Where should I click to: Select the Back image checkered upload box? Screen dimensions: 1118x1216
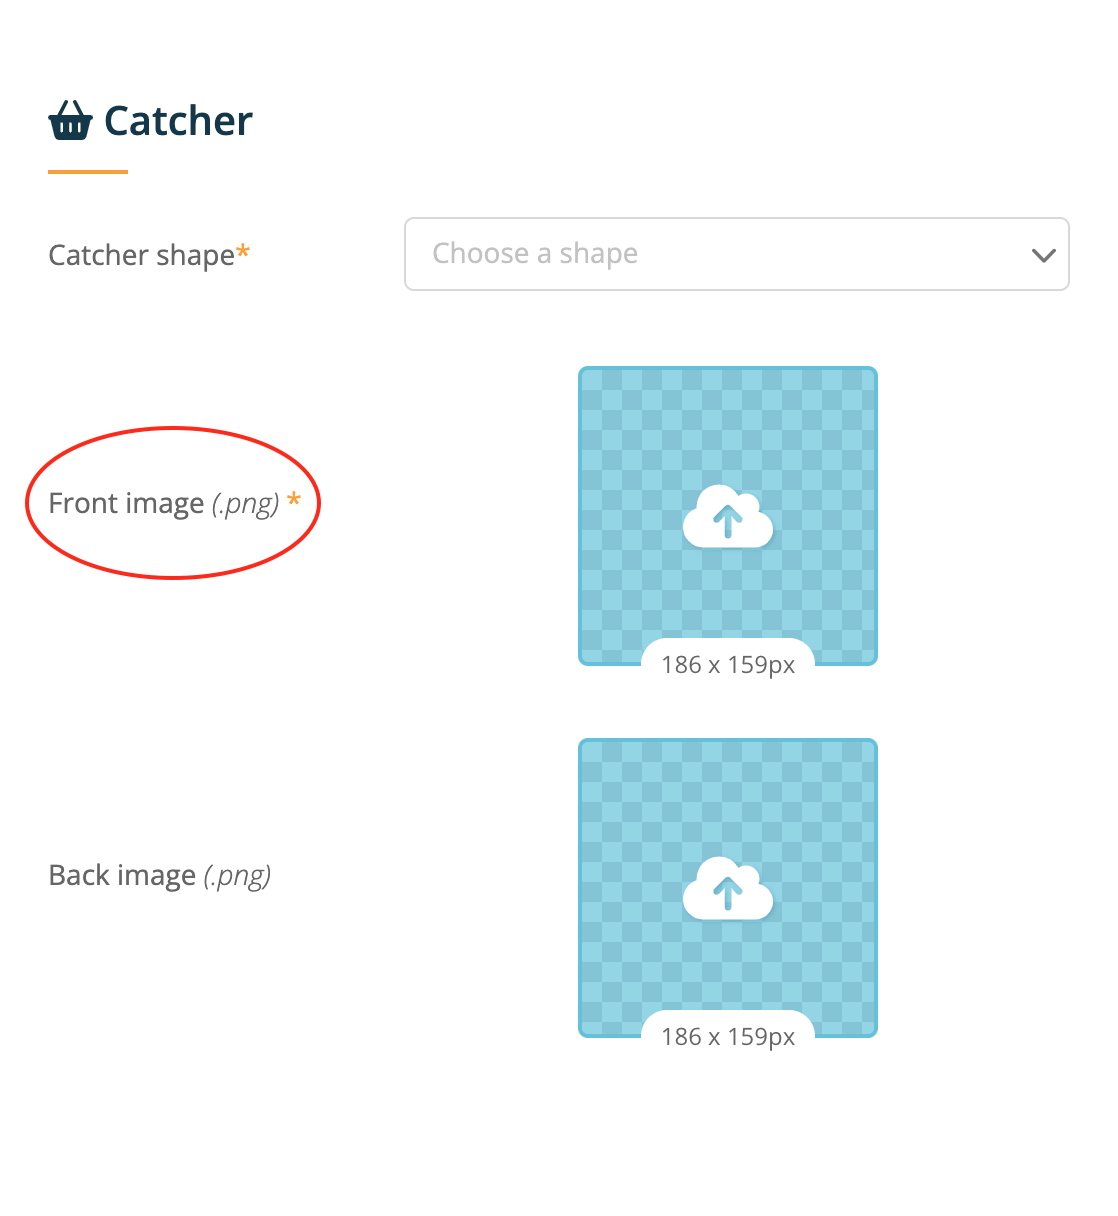click(x=728, y=888)
